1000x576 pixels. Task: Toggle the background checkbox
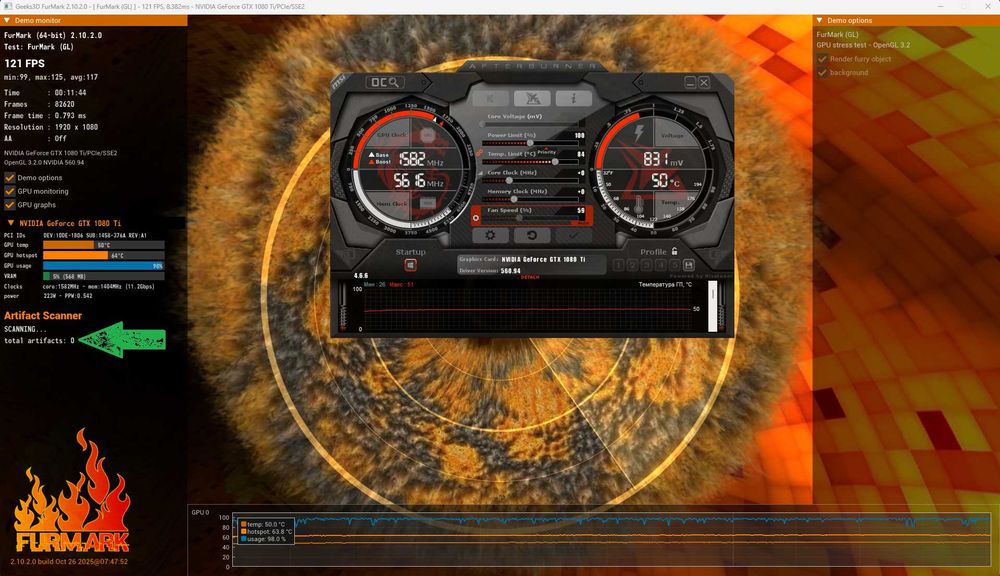pyautogui.click(x=822, y=73)
